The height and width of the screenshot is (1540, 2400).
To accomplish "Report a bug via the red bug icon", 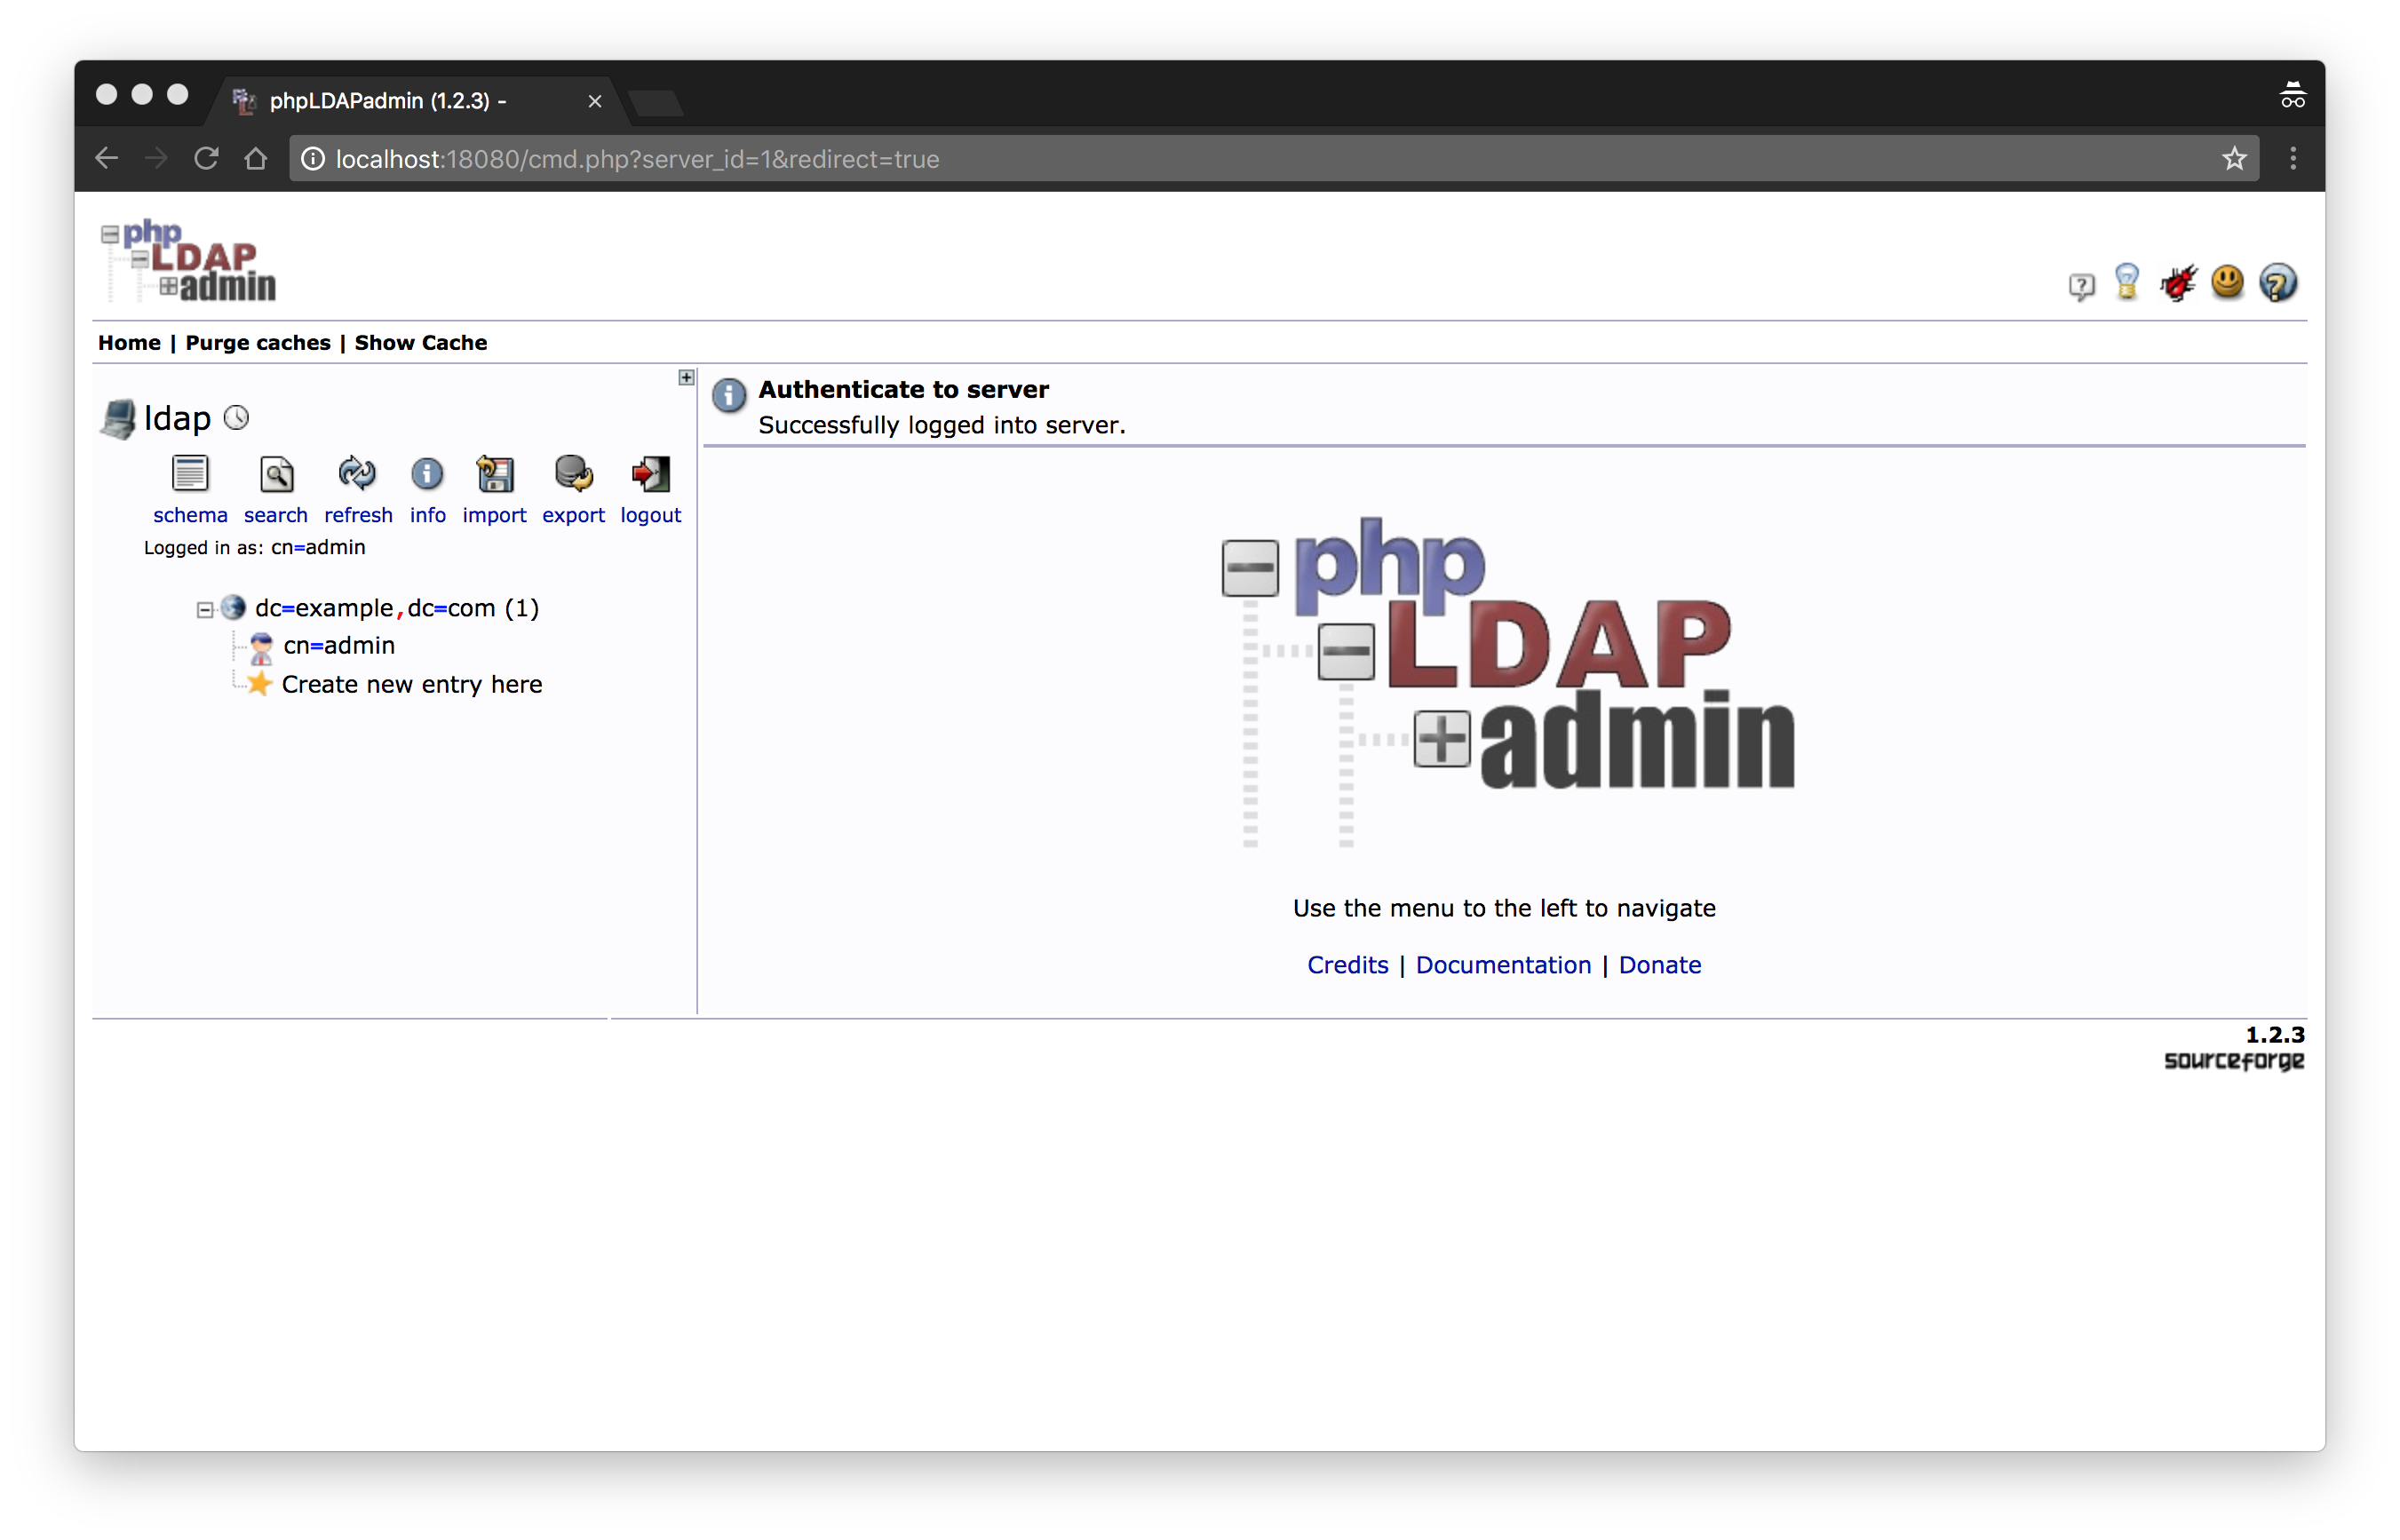I will 2178,284.
